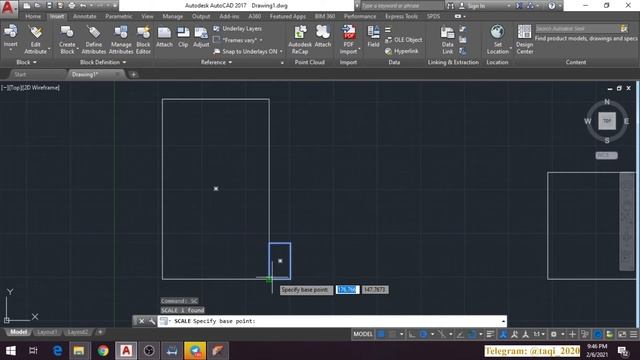Click the Type a keyword search box
Viewport: 640px width, 360px height.
[x=402, y=6]
